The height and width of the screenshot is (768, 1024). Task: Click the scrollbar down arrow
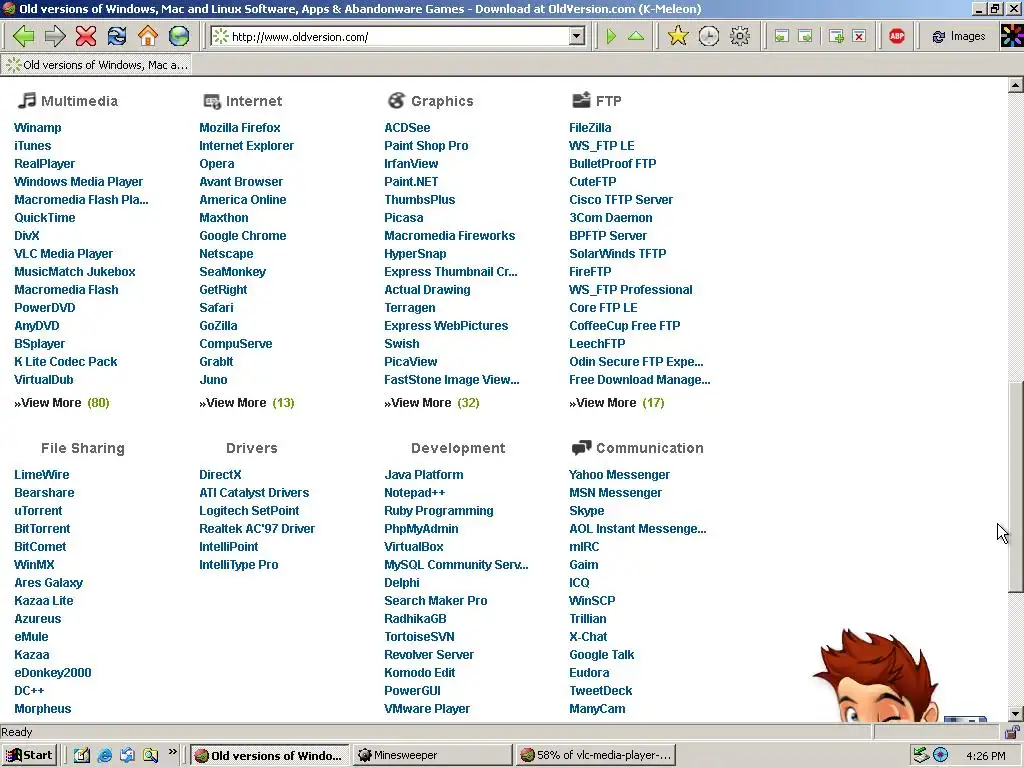click(x=1016, y=714)
